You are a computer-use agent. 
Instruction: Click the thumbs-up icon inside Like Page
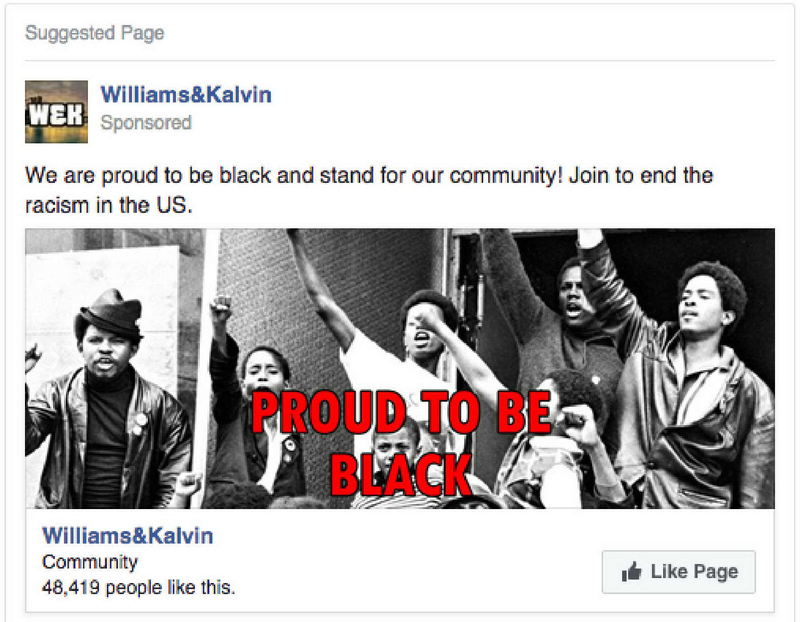pyautogui.click(x=631, y=571)
